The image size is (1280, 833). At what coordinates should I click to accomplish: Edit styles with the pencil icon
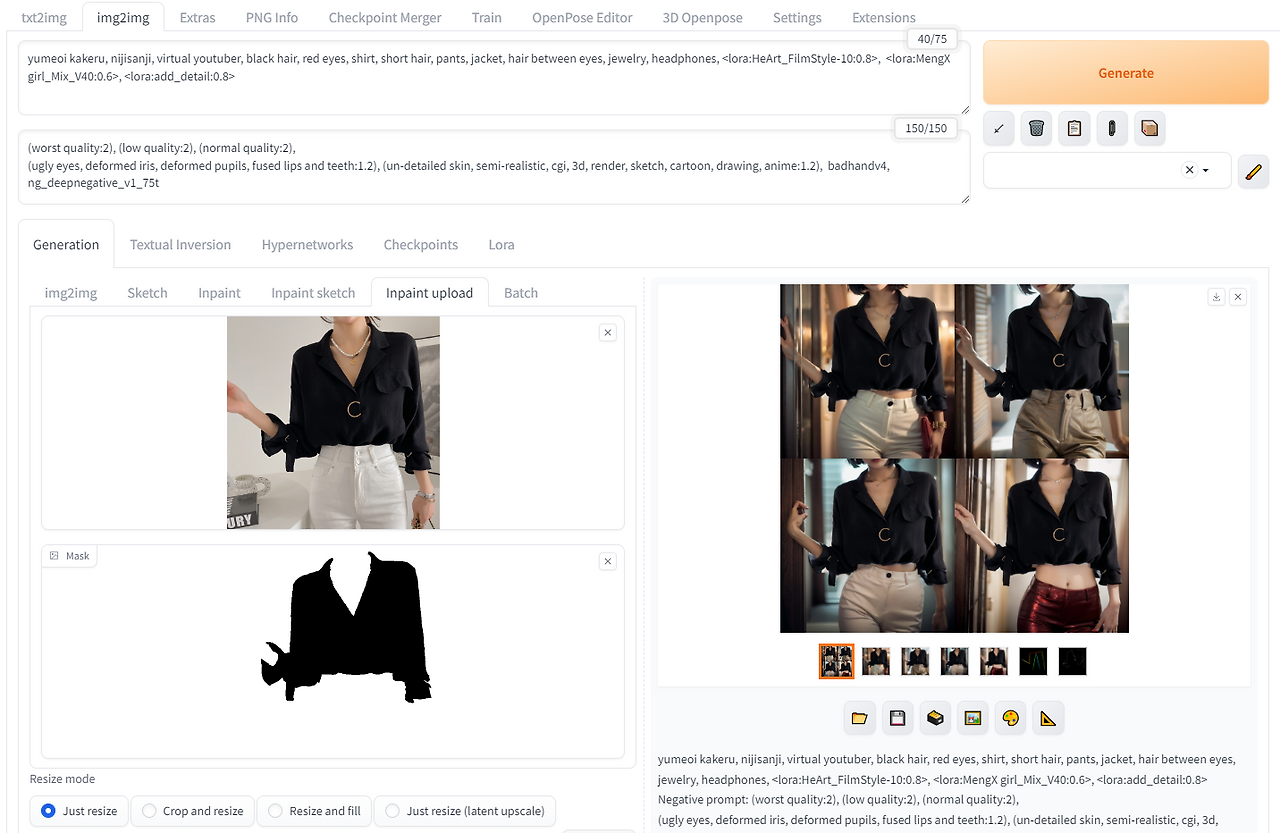[x=1253, y=171]
